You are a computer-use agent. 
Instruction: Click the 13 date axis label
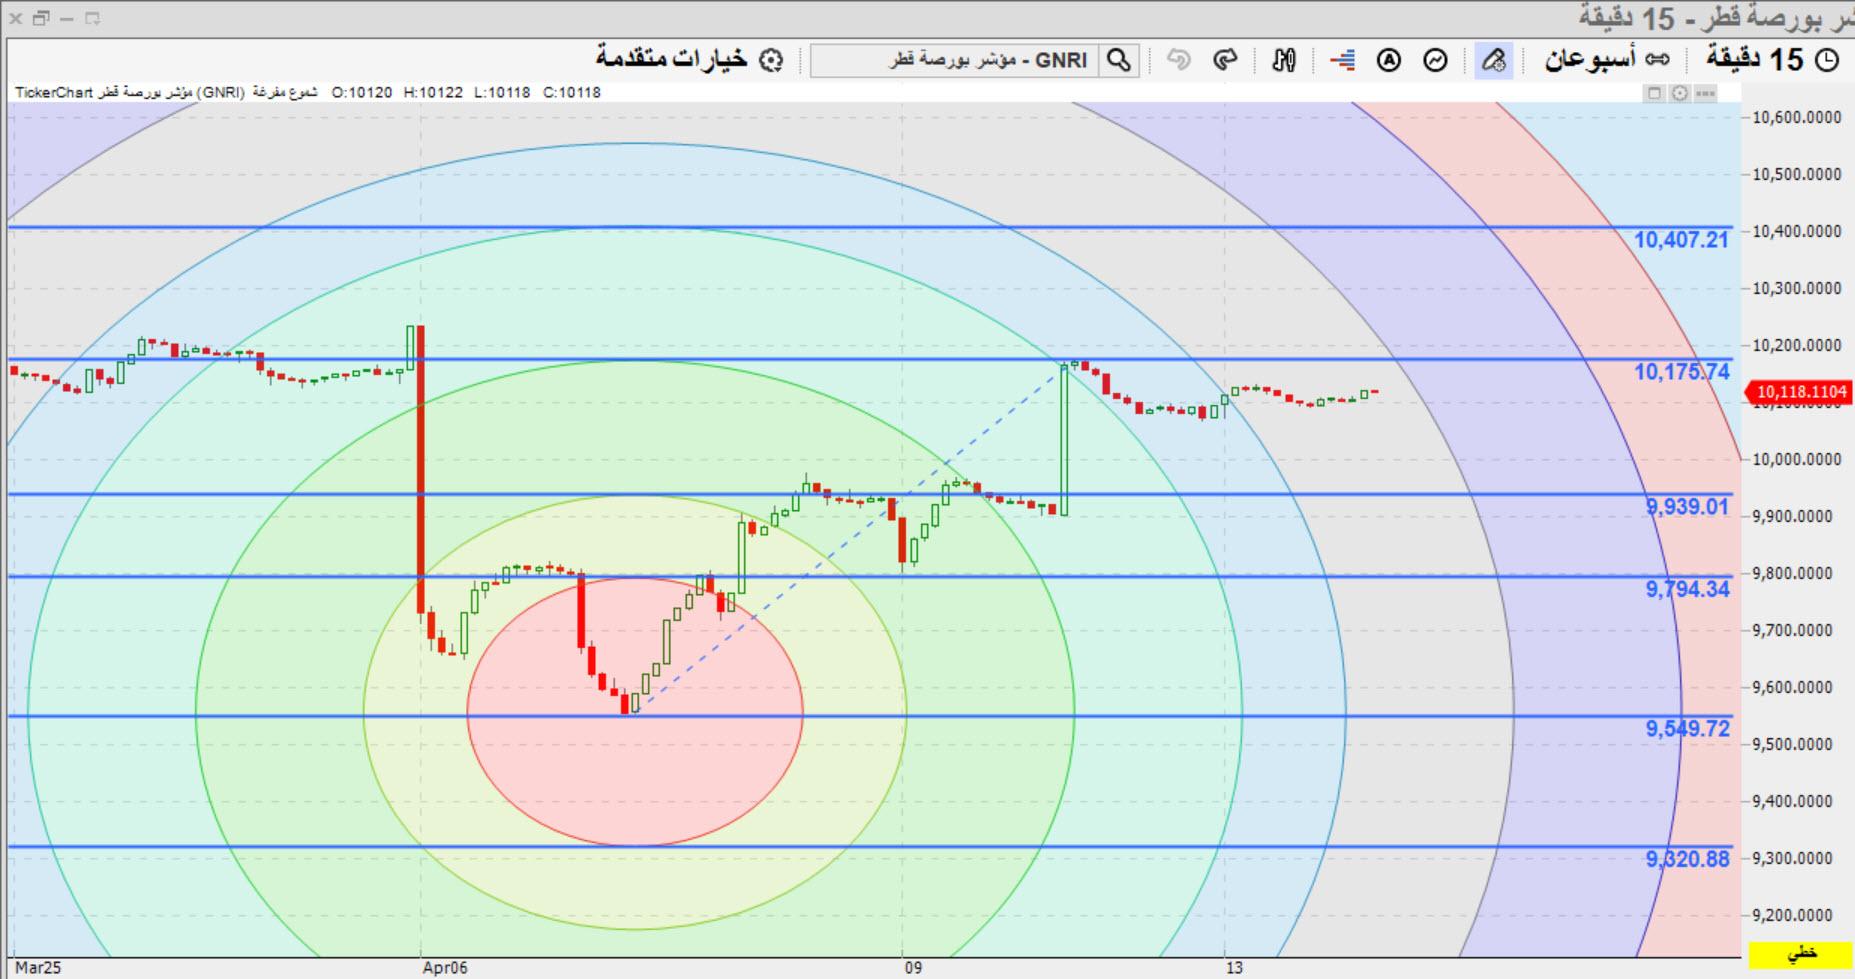pos(1234,967)
